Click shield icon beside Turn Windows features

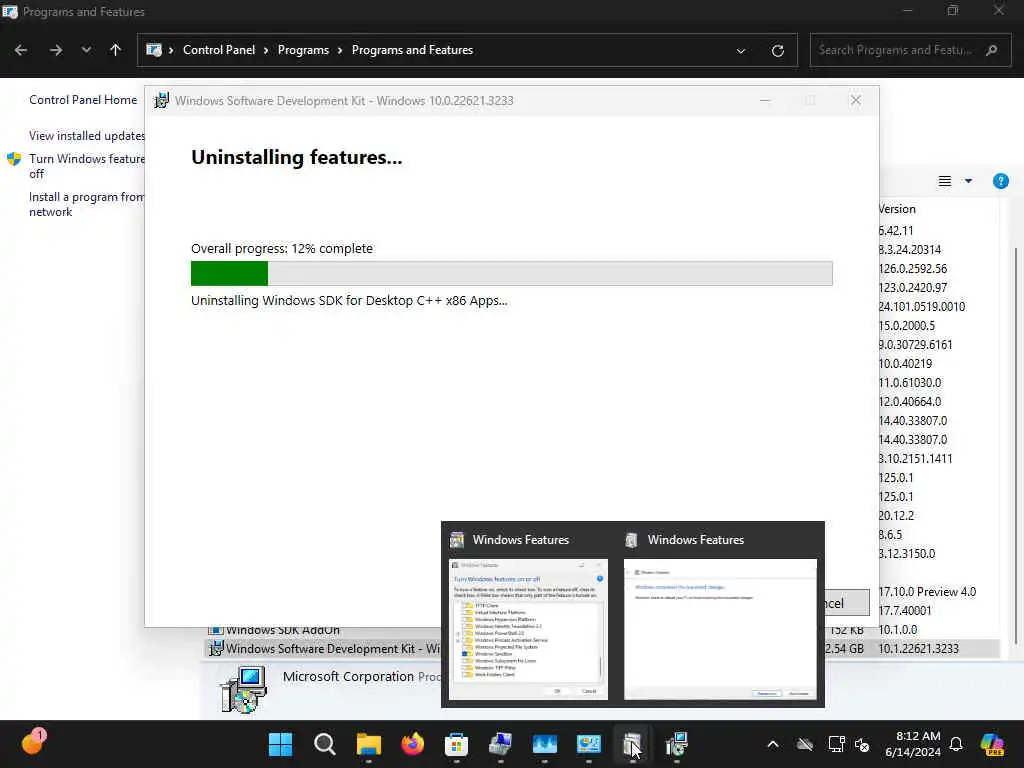[x=14, y=159]
